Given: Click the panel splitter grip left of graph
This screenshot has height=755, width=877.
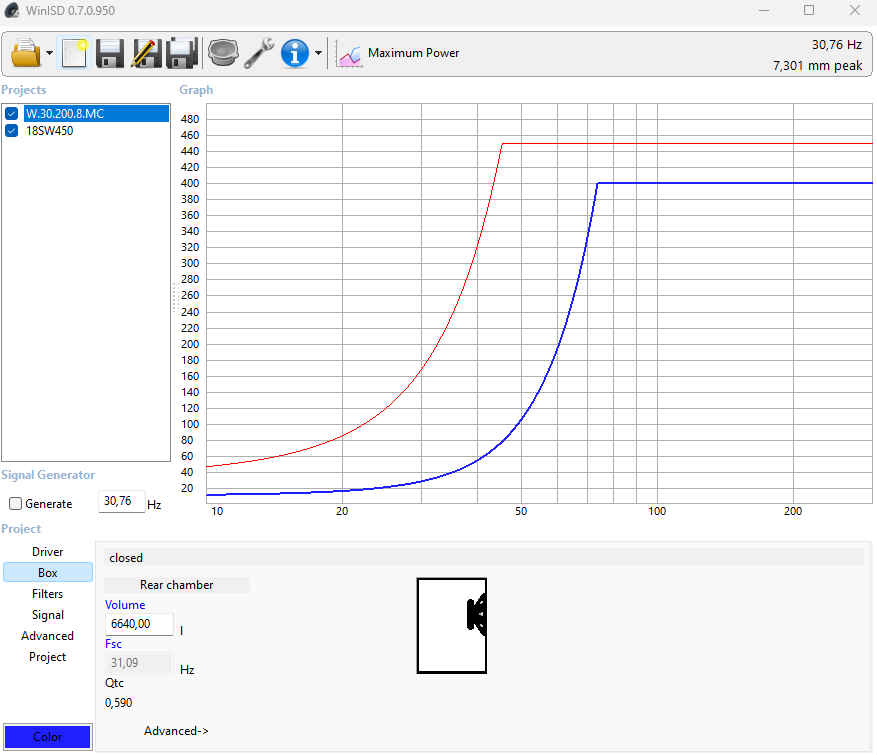Looking at the screenshot, I should 175,298.
